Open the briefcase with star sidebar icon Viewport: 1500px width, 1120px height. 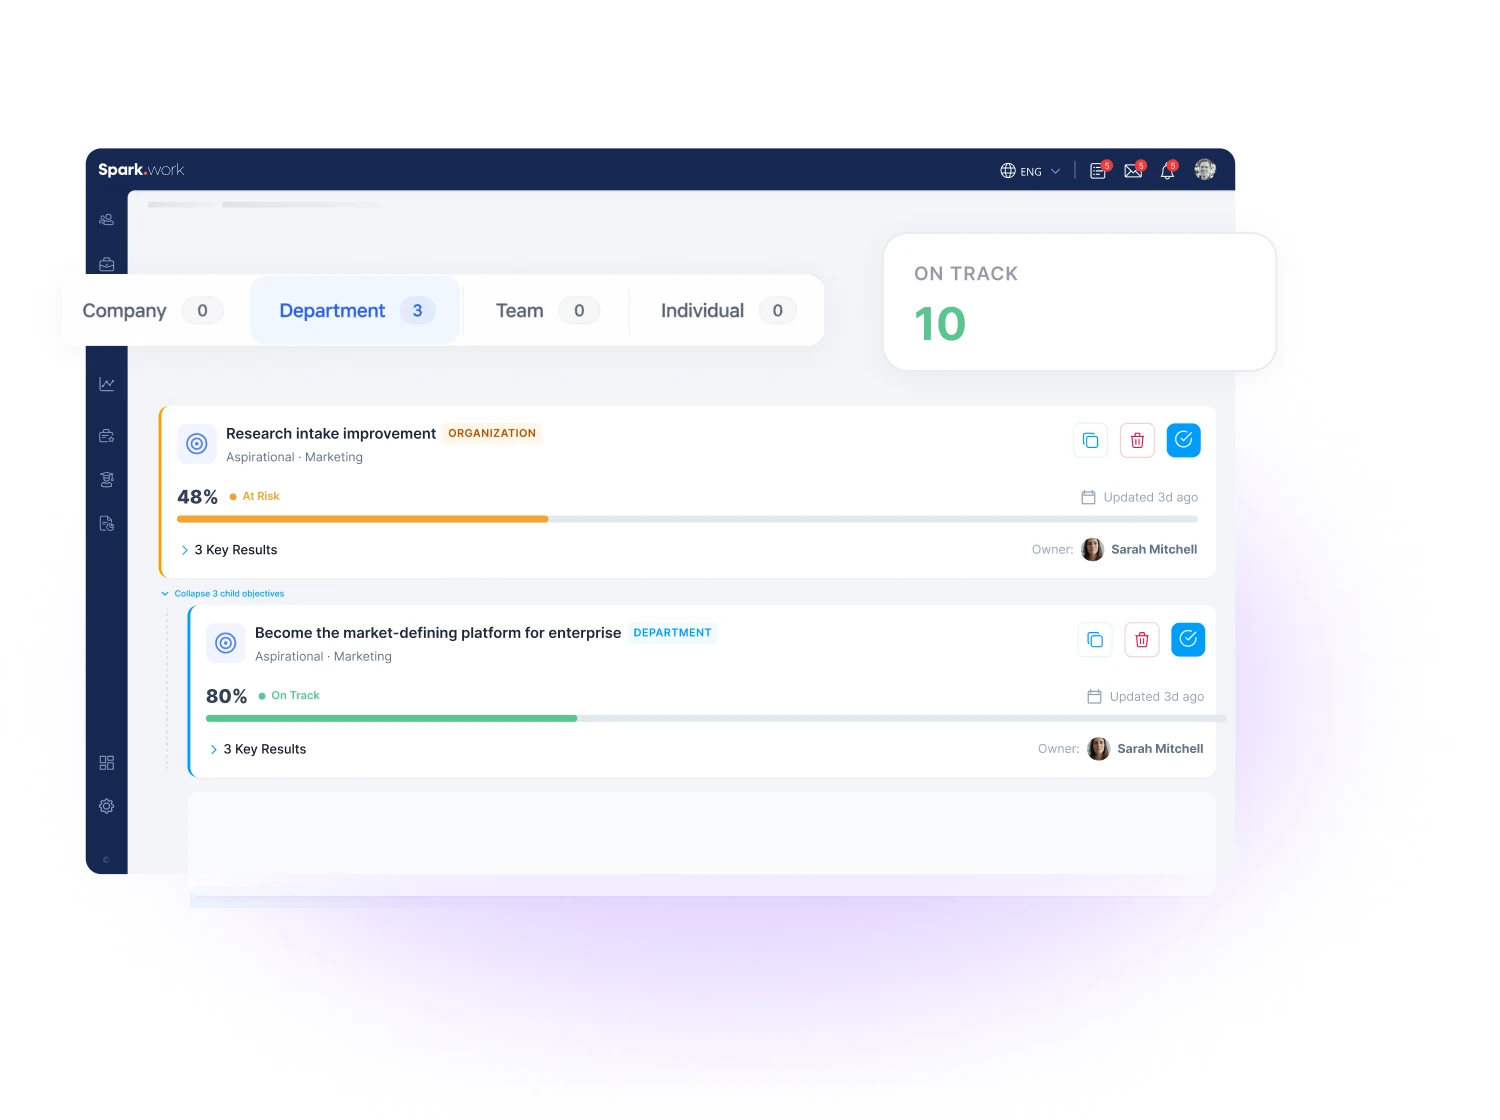tap(107, 436)
